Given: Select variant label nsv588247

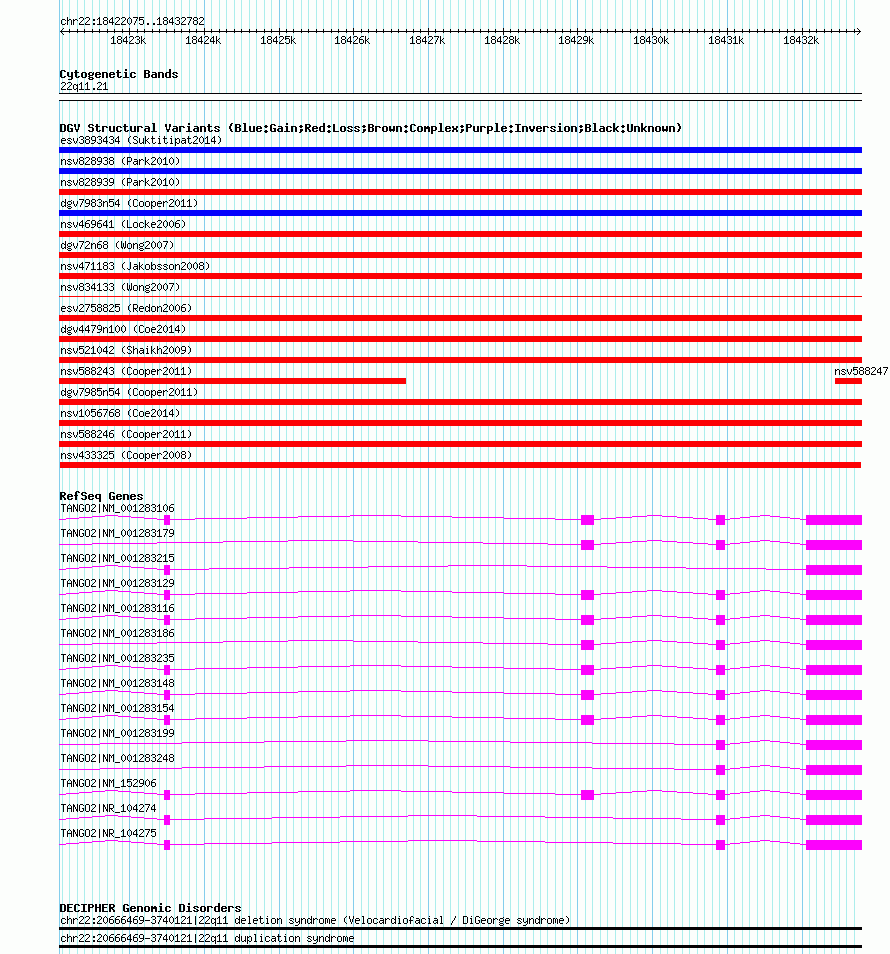Looking at the screenshot, I should tap(861, 371).
